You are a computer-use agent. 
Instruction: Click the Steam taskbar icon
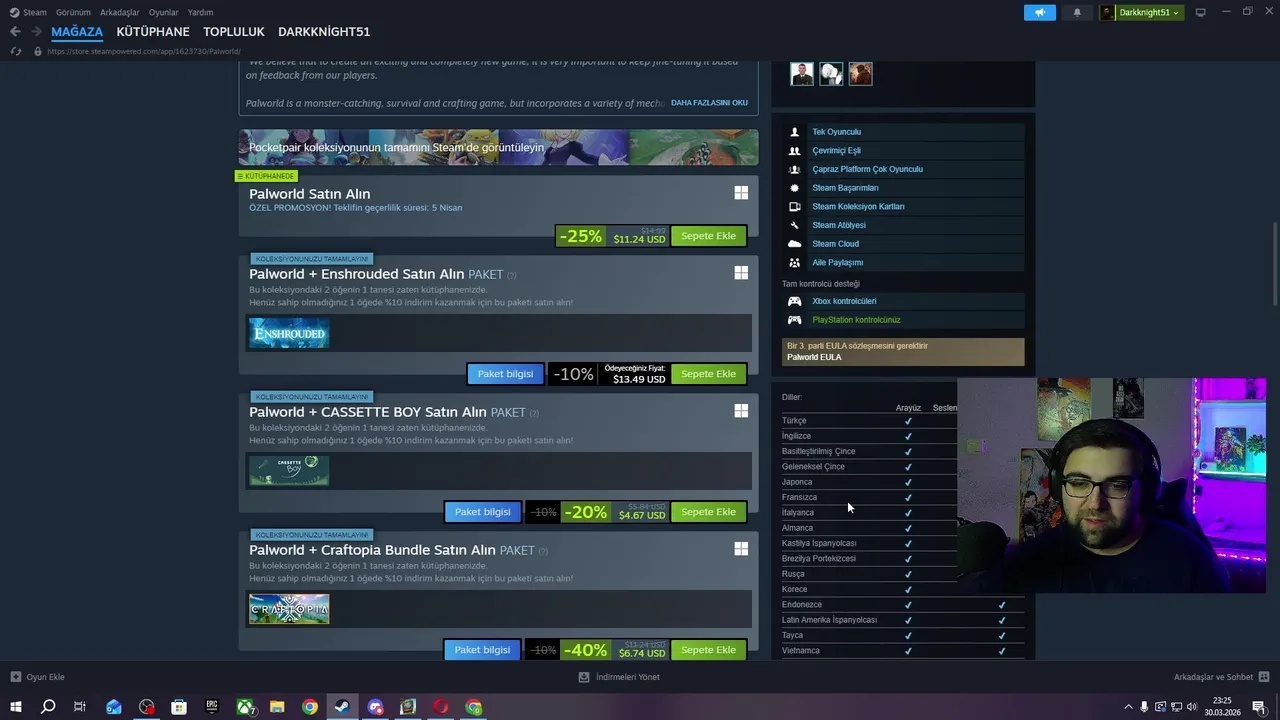342,707
